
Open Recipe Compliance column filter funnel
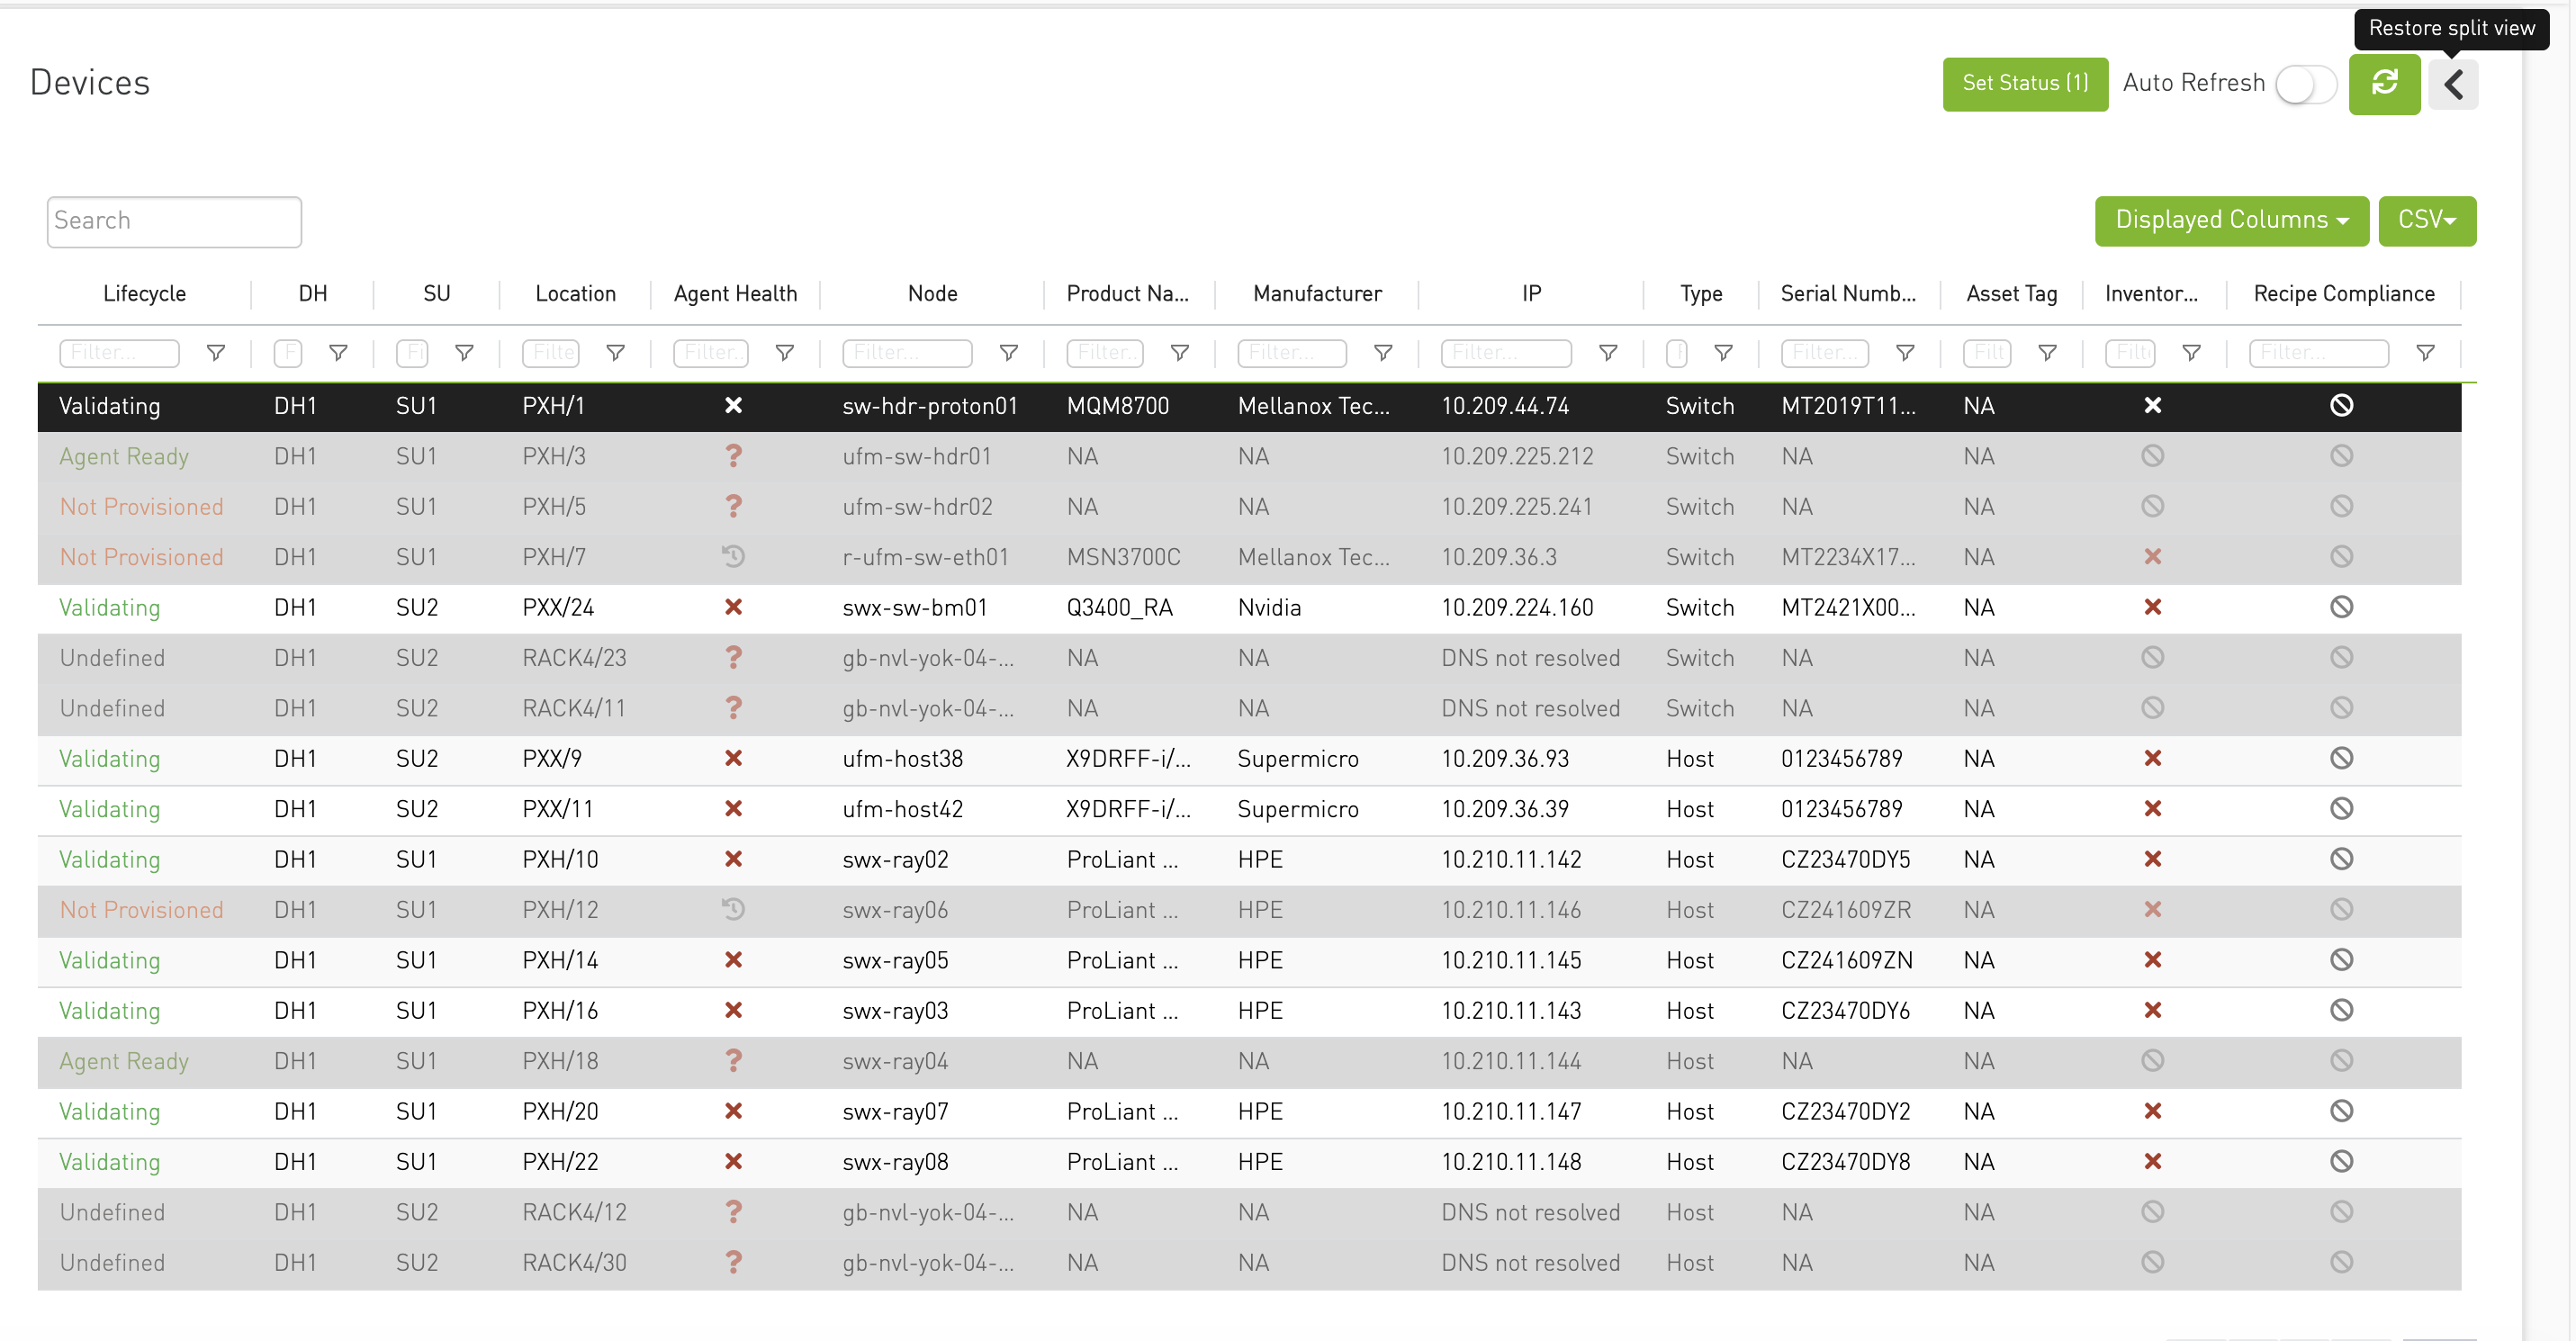coord(2425,352)
